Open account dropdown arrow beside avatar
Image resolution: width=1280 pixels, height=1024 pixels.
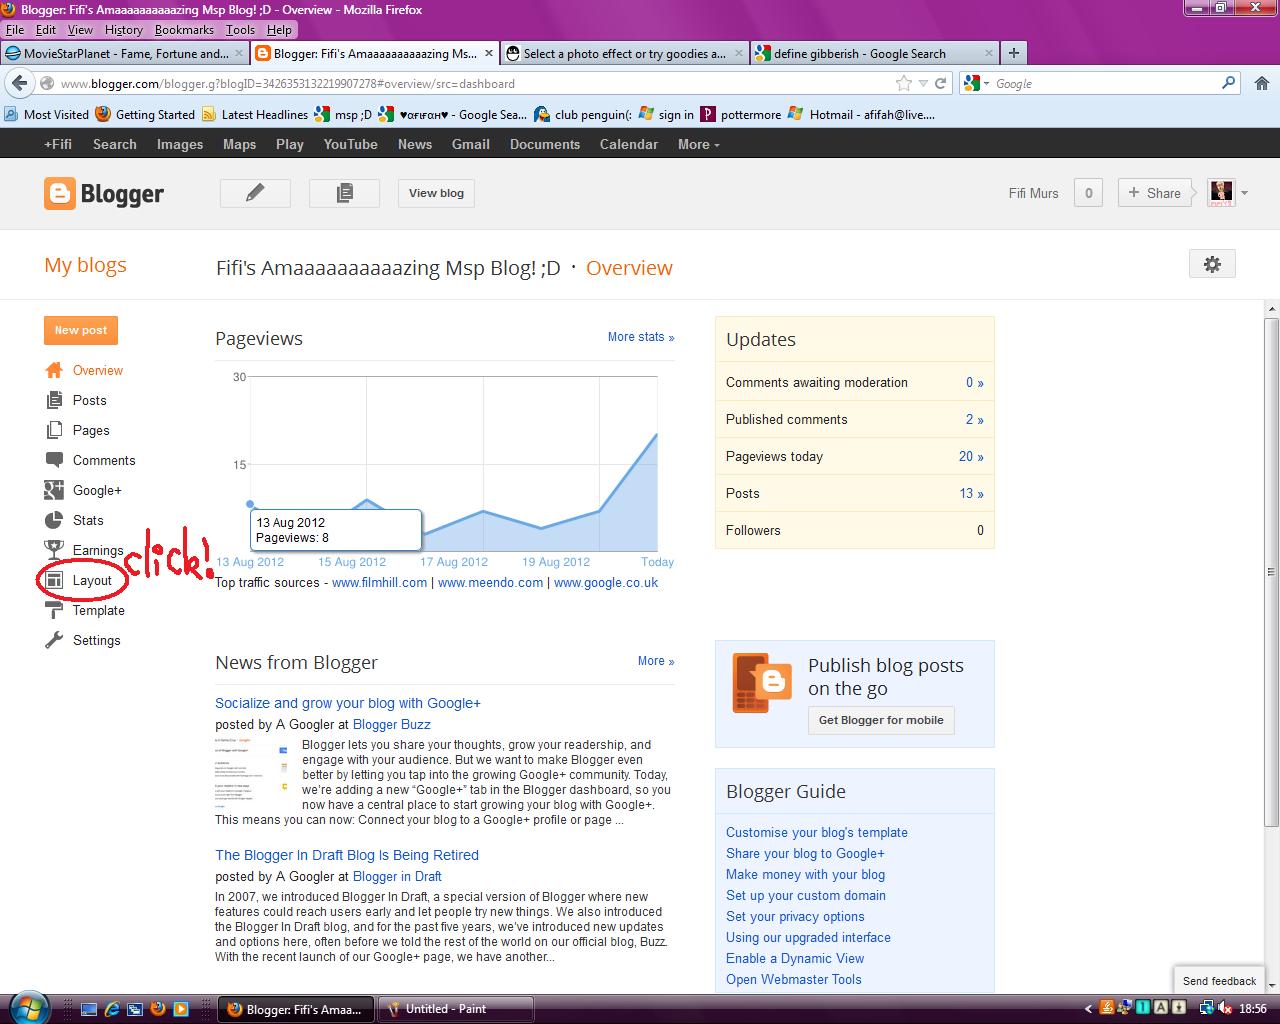pos(1244,193)
